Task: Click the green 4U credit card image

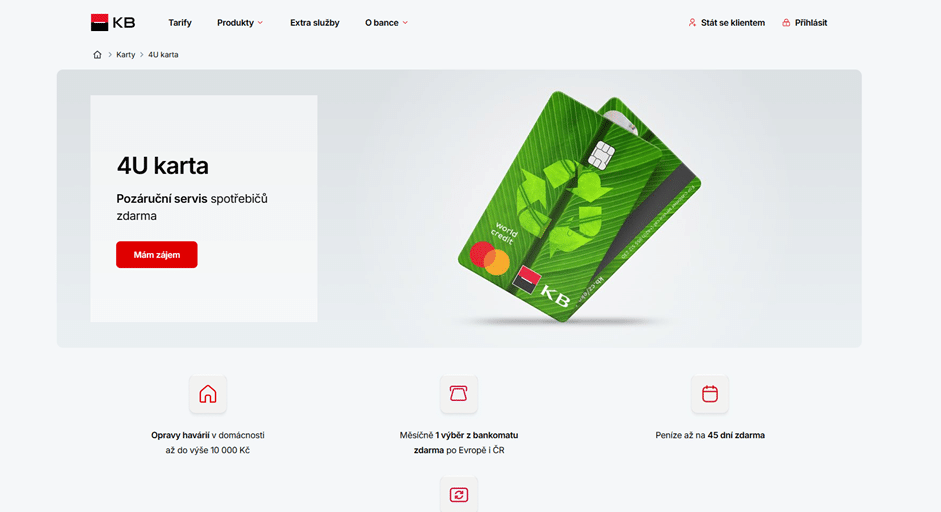Action: 579,206
